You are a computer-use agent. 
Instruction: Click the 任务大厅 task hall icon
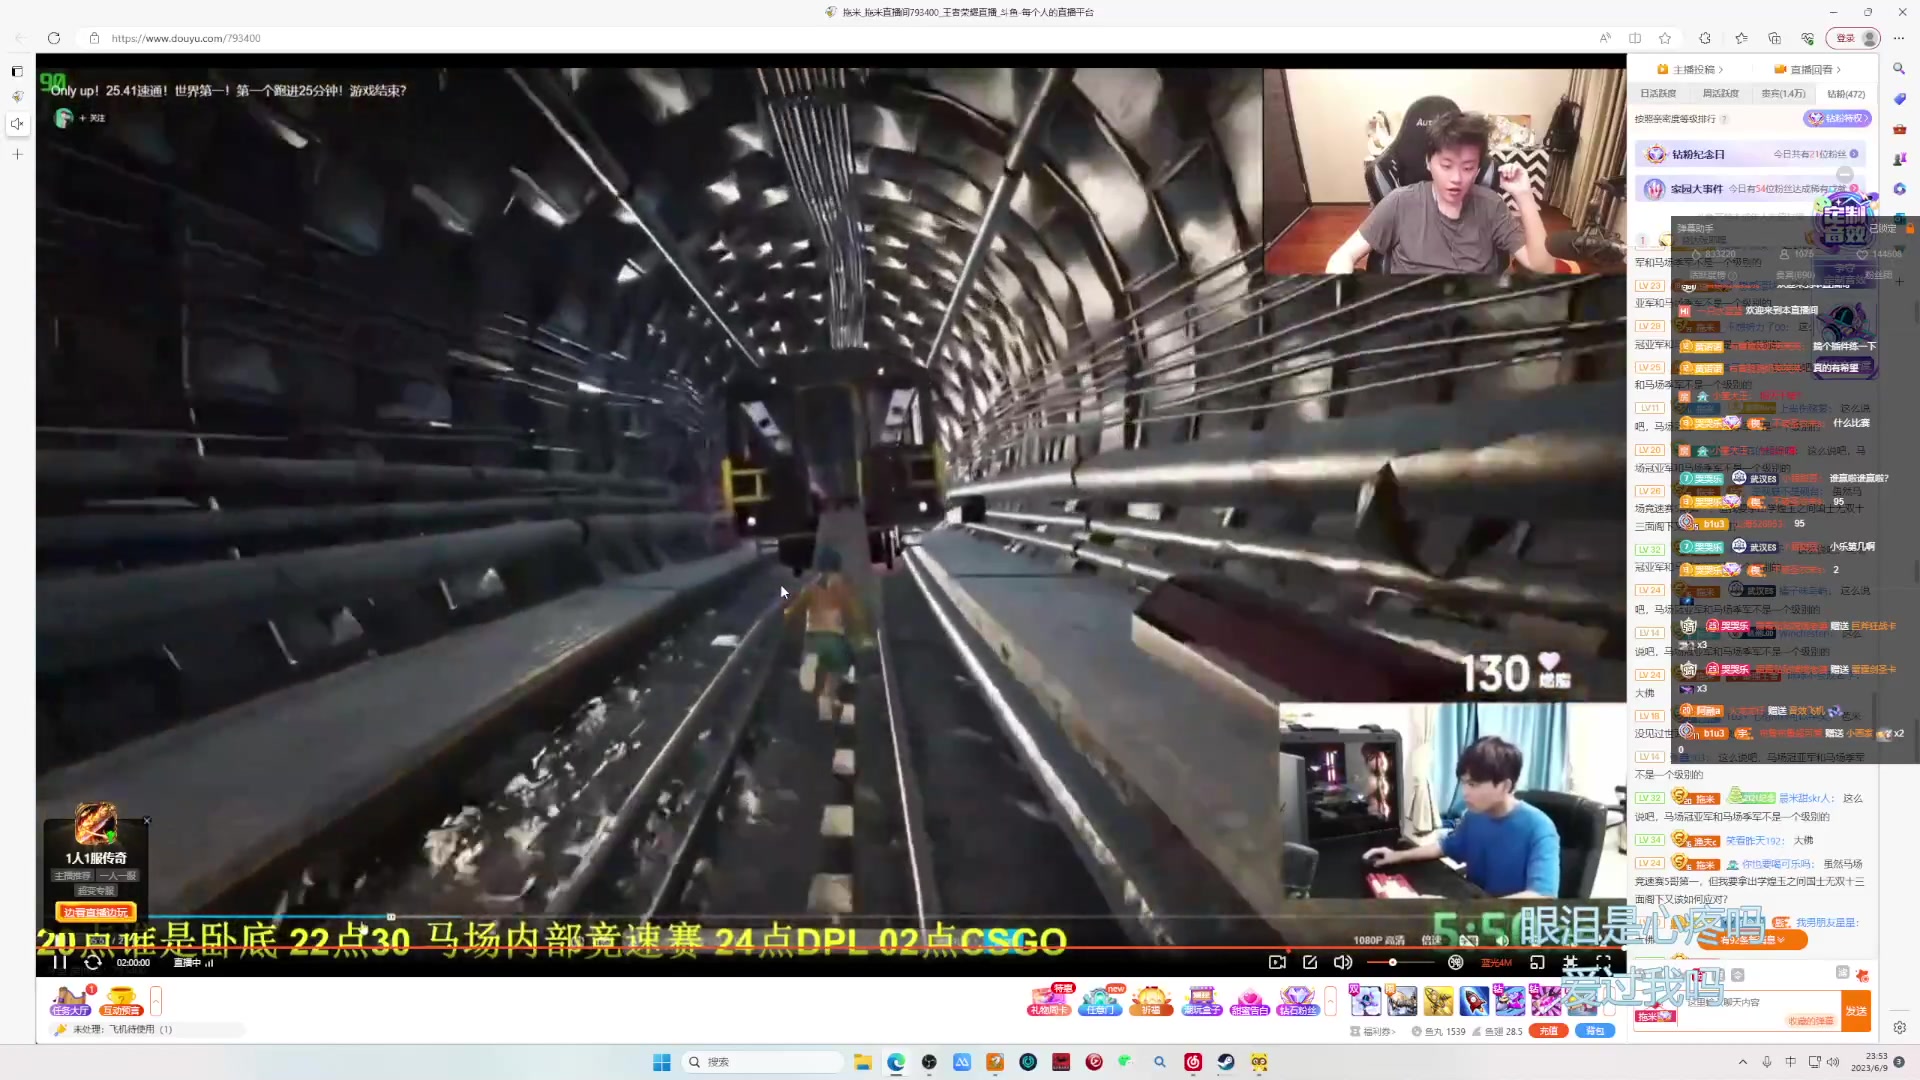pos(71,1000)
